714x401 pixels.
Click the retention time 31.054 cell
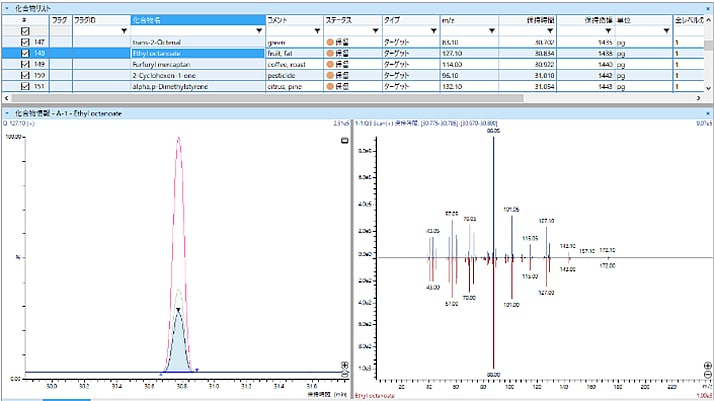(528, 86)
